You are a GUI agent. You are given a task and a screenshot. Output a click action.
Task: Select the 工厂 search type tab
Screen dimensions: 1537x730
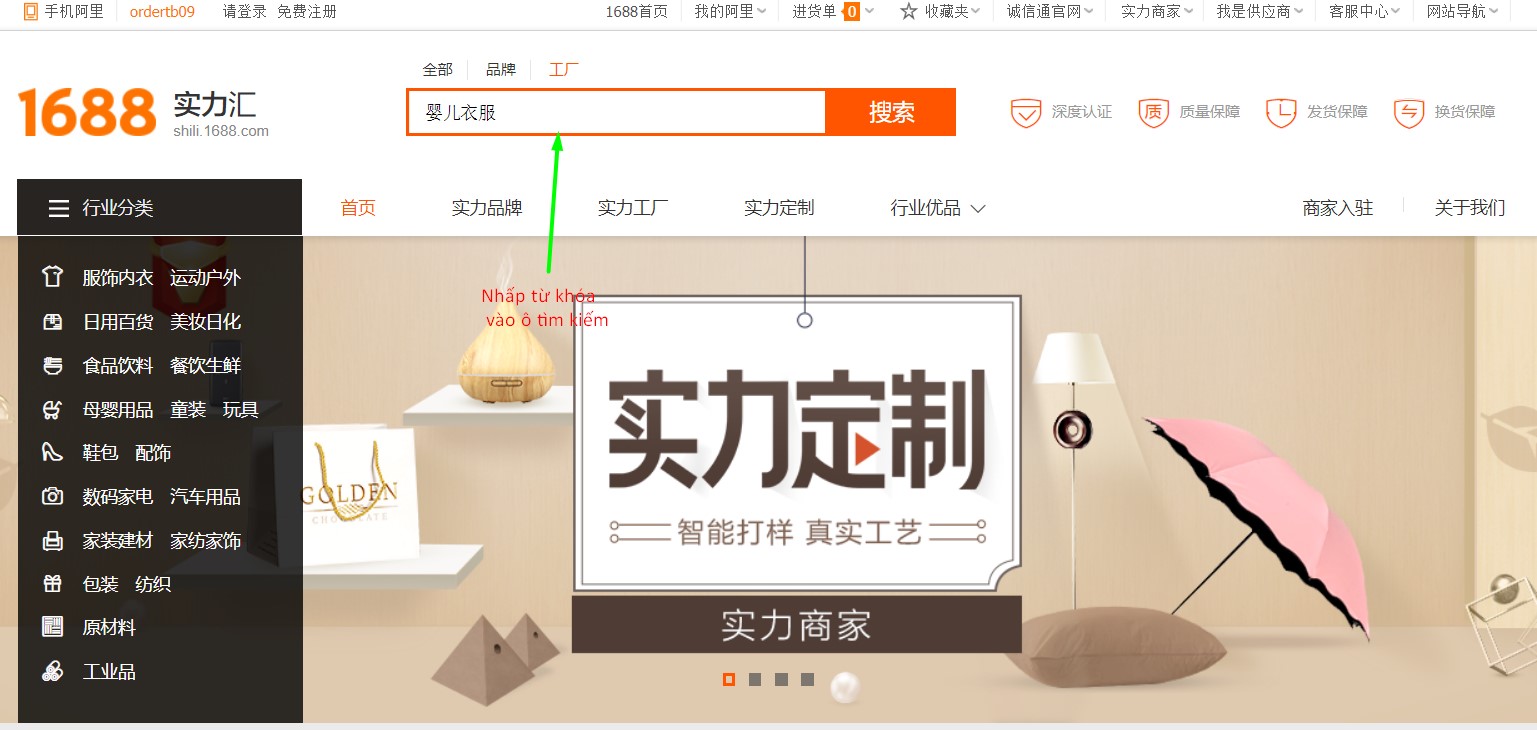pos(564,69)
